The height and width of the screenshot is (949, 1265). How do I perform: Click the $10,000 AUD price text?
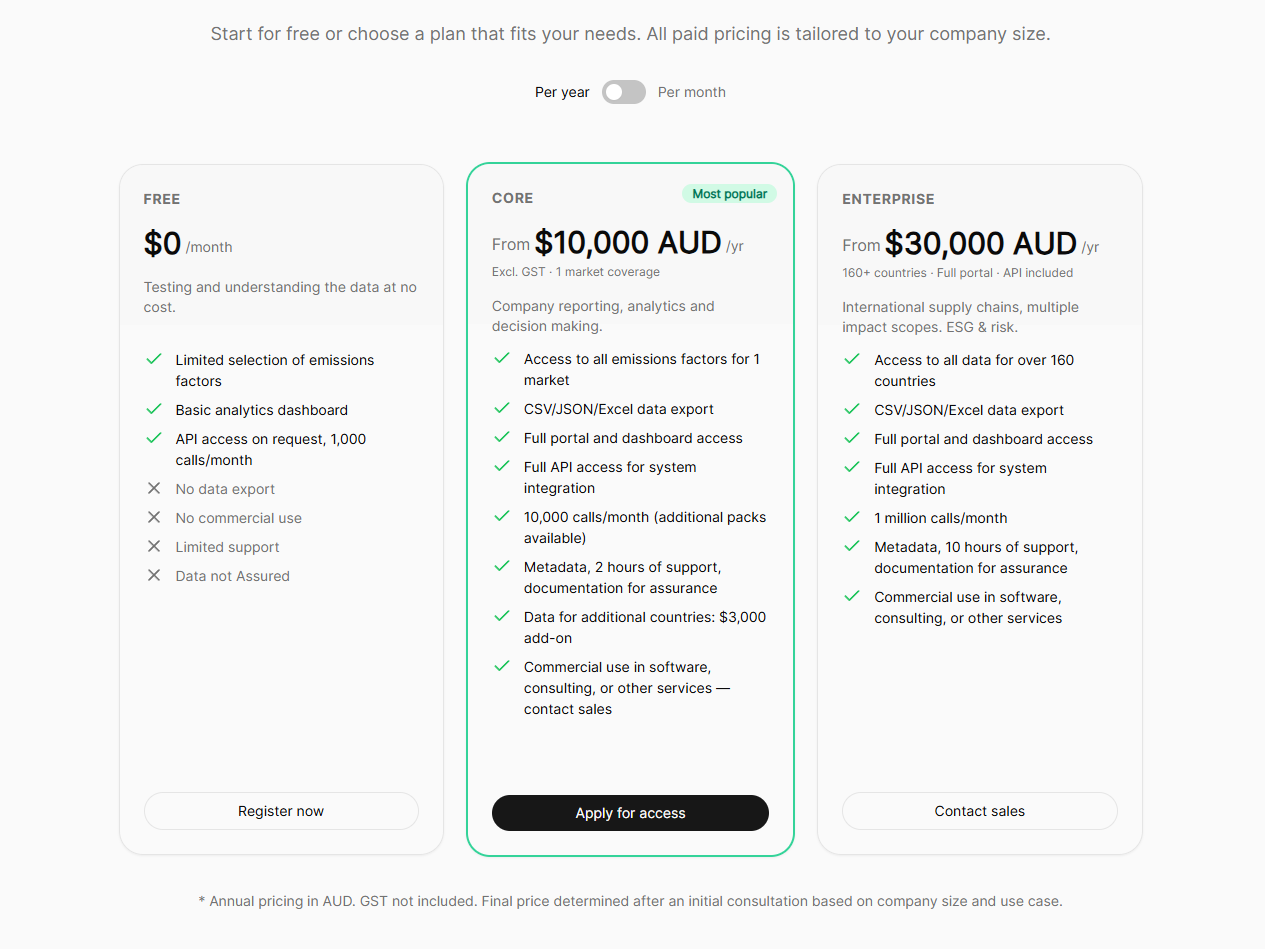click(628, 243)
